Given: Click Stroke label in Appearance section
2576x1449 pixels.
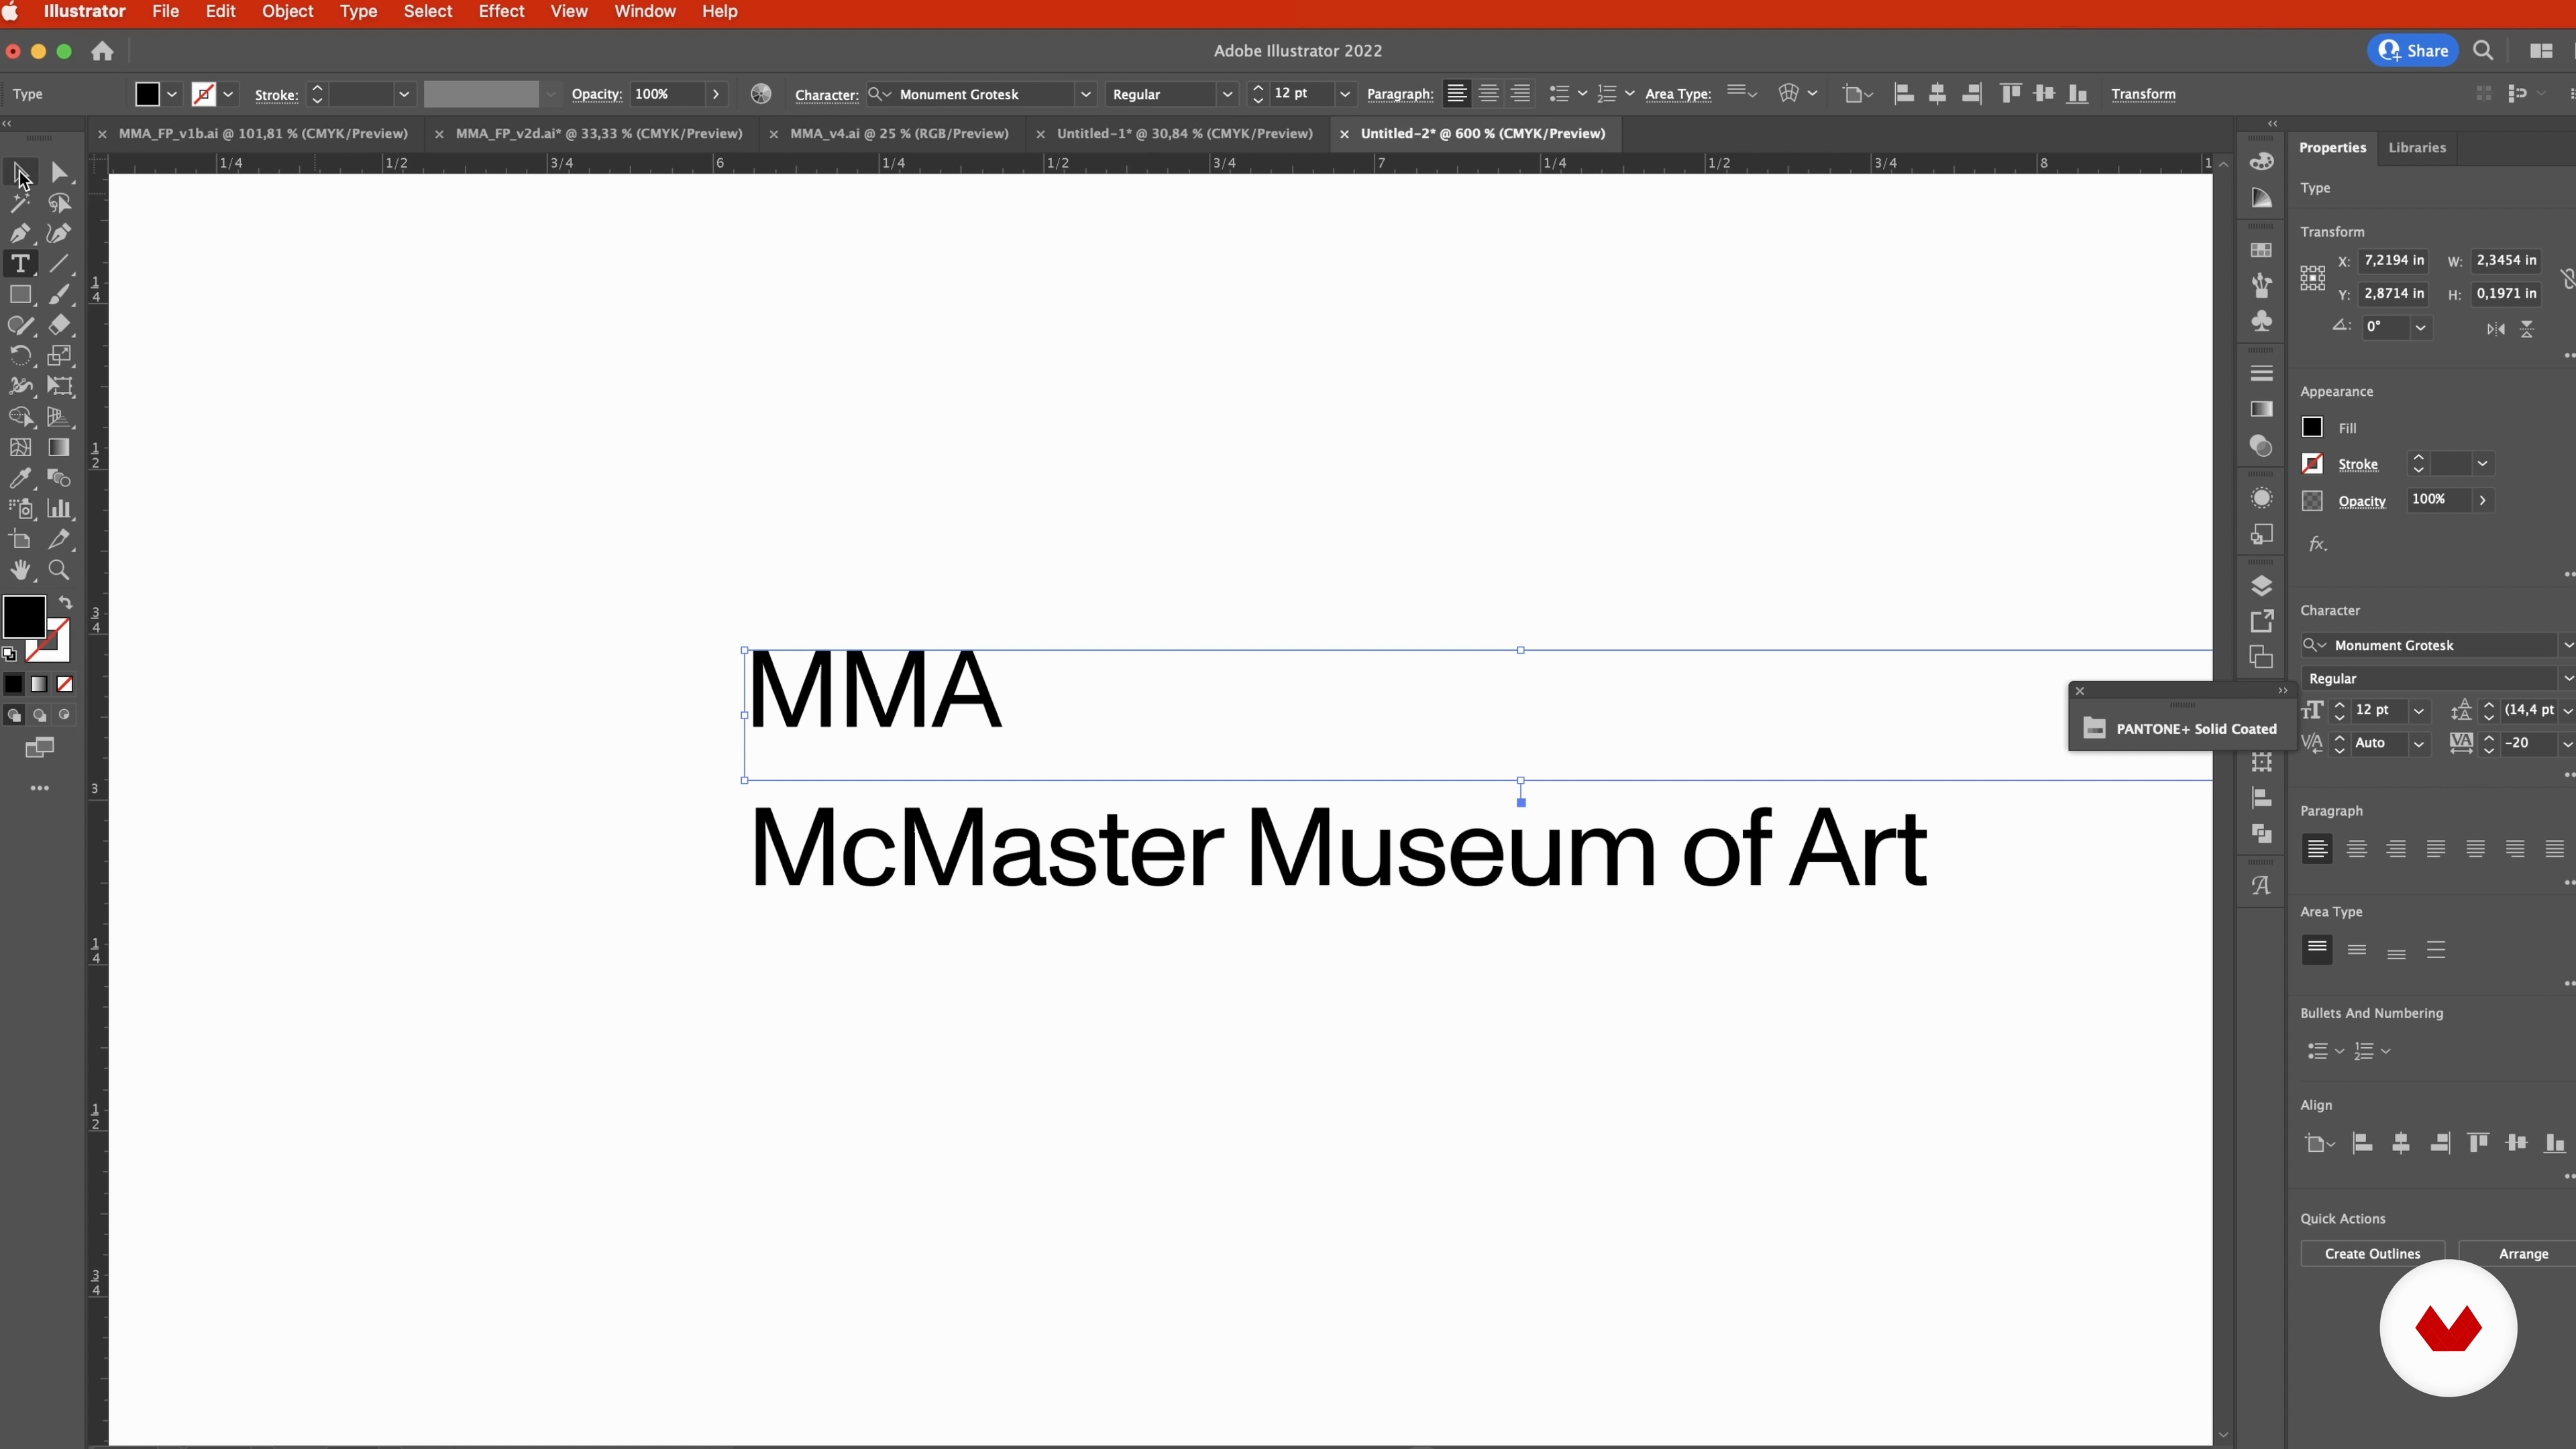Looking at the screenshot, I should [x=2358, y=465].
